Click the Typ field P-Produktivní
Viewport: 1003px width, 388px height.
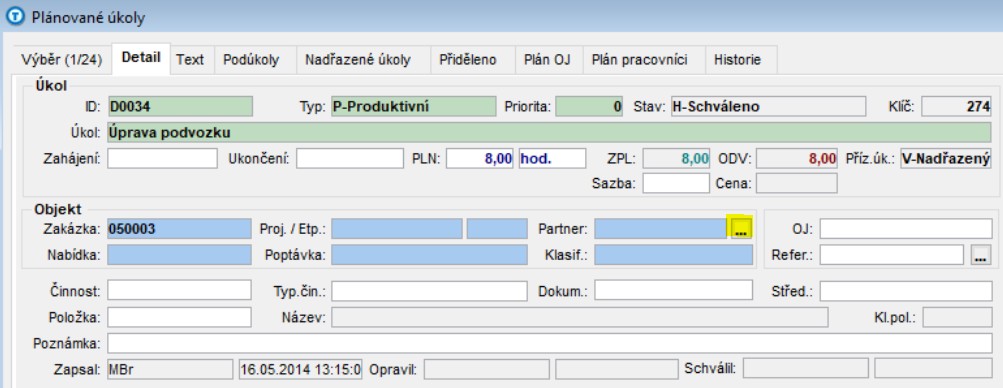[413, 107]
